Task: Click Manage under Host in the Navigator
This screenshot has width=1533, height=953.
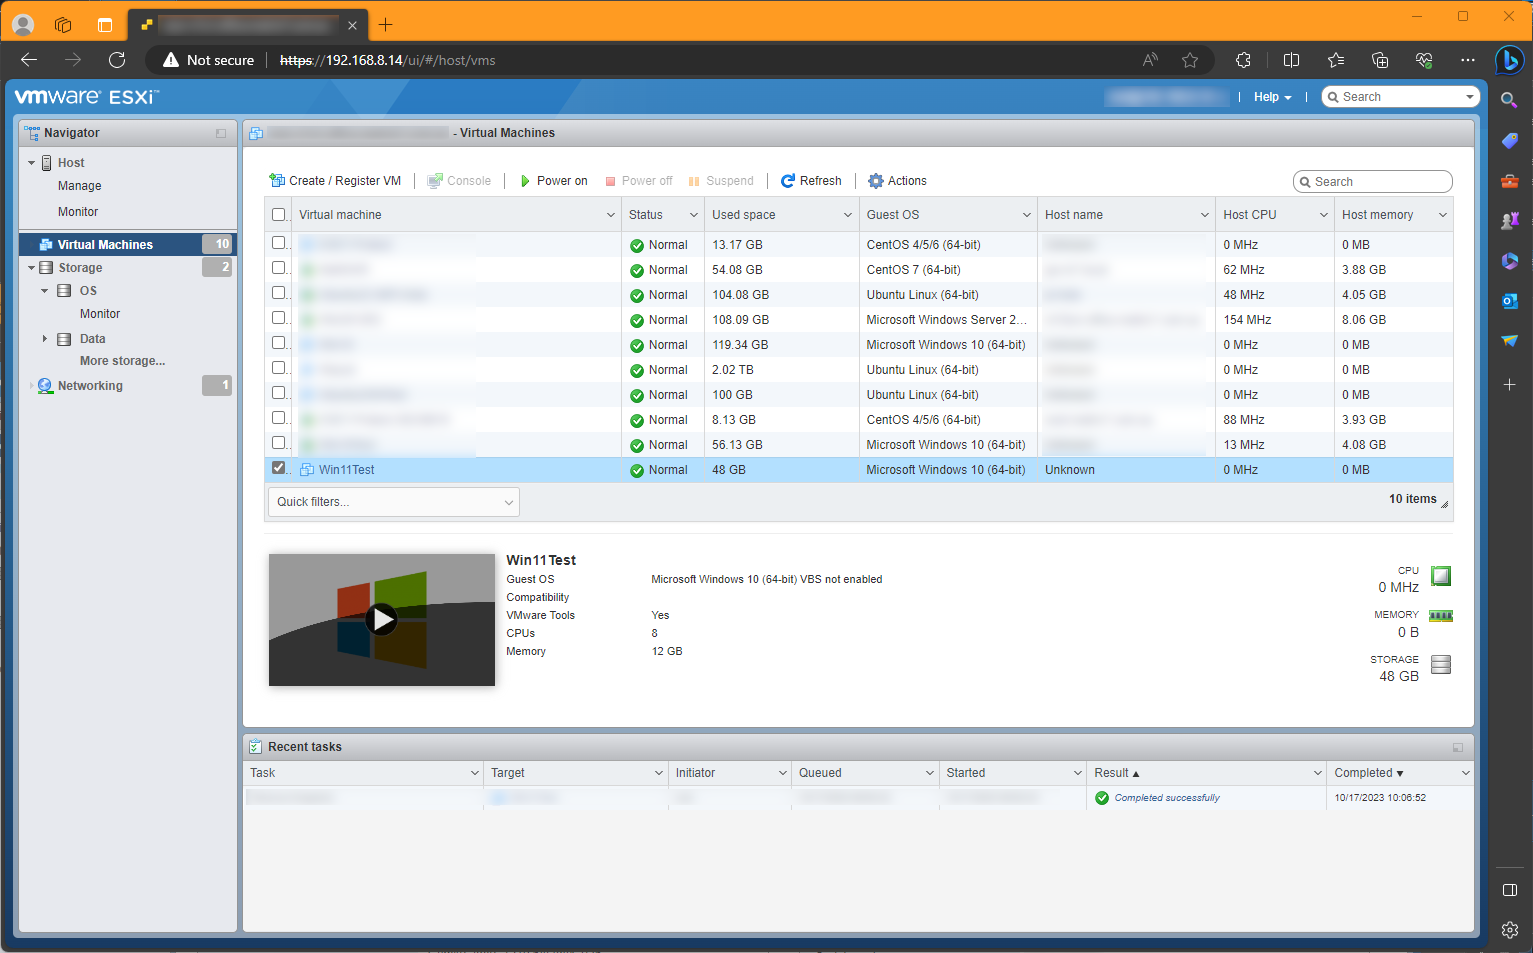Action: (x=79, y=185)
